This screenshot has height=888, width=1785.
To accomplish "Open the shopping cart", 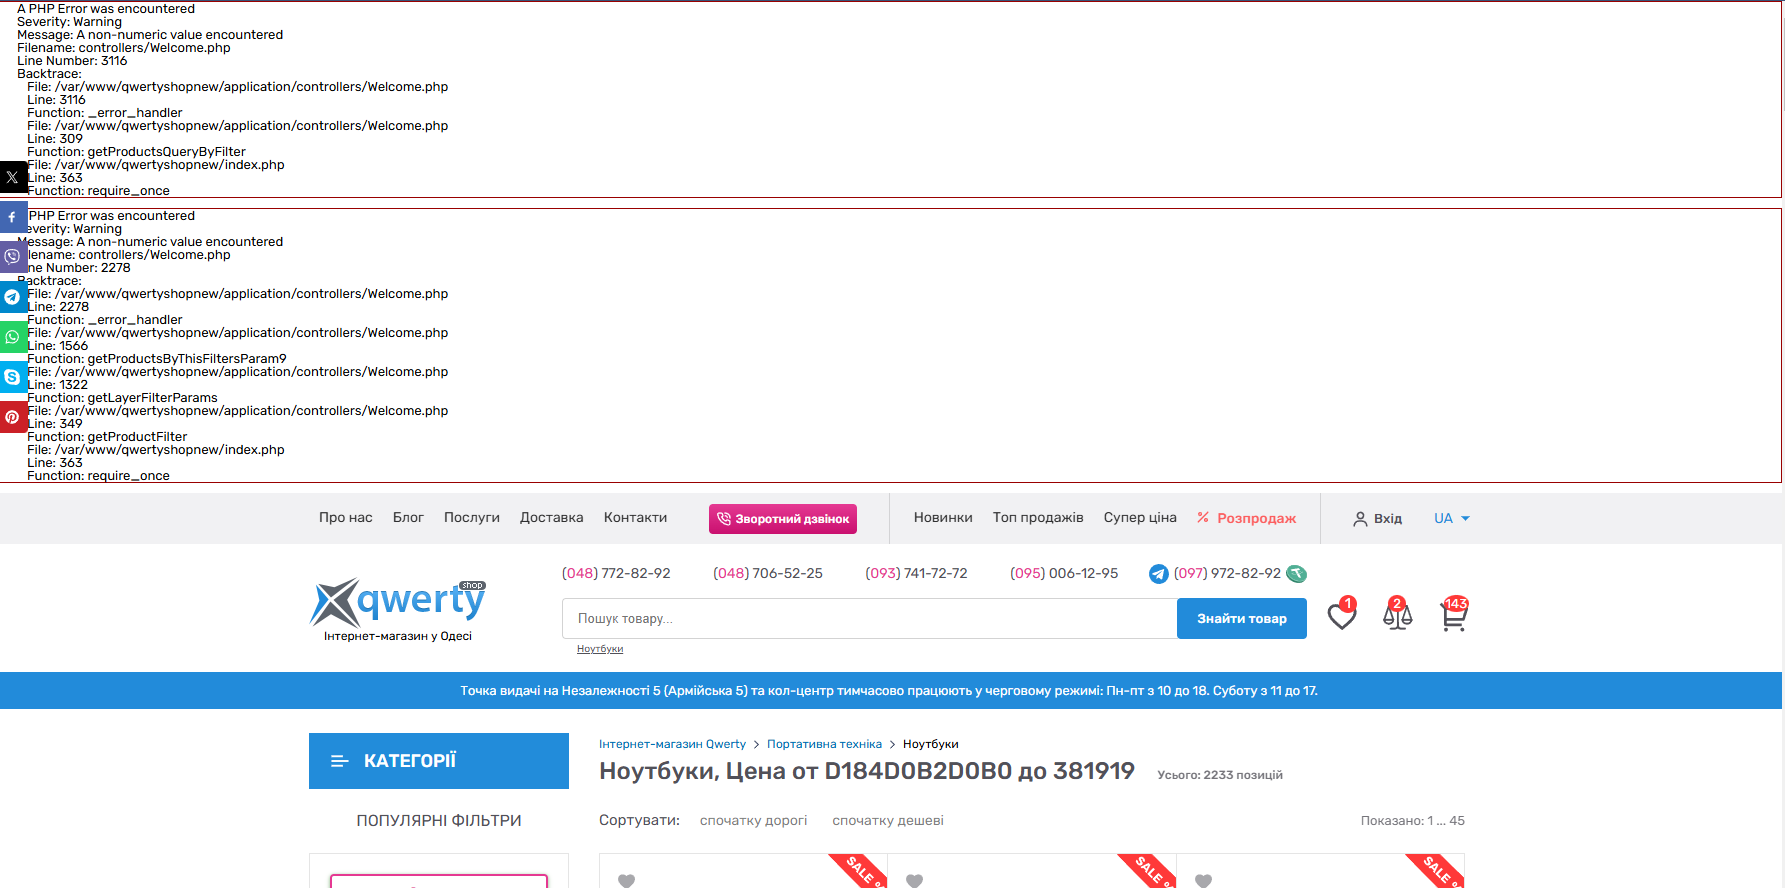I will coord(1453,616).
